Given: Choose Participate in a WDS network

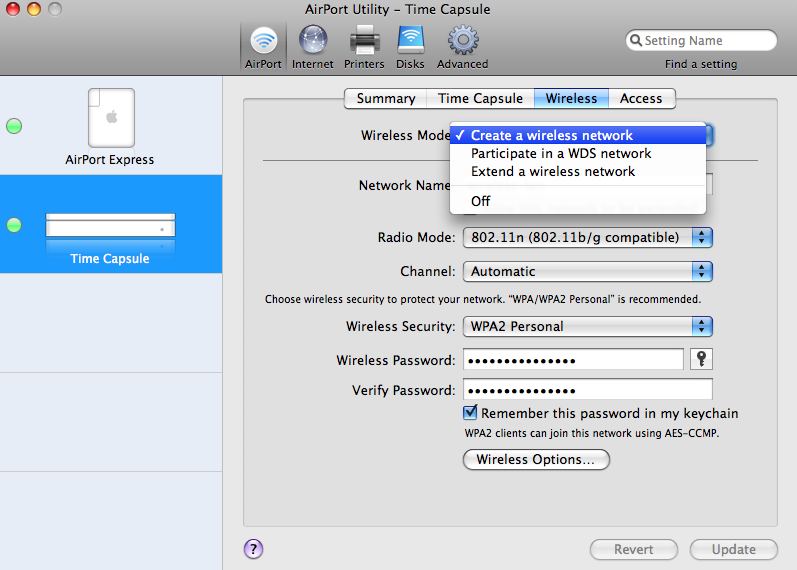Looking at the screenshot, I should (578, 154).
